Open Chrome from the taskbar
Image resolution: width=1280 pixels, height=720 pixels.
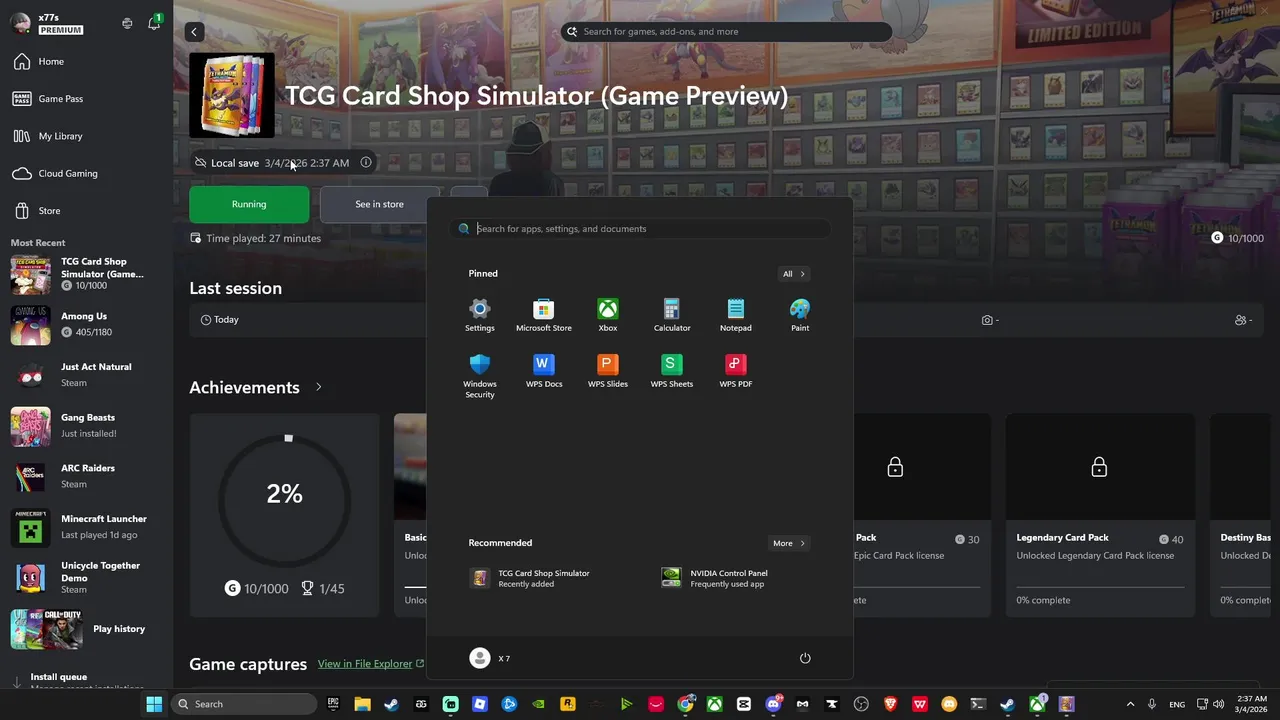(685, 704)
